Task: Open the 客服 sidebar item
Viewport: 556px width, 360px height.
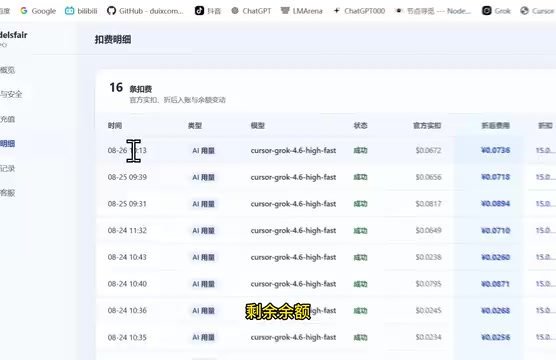Action: click(x=7, y=193)
